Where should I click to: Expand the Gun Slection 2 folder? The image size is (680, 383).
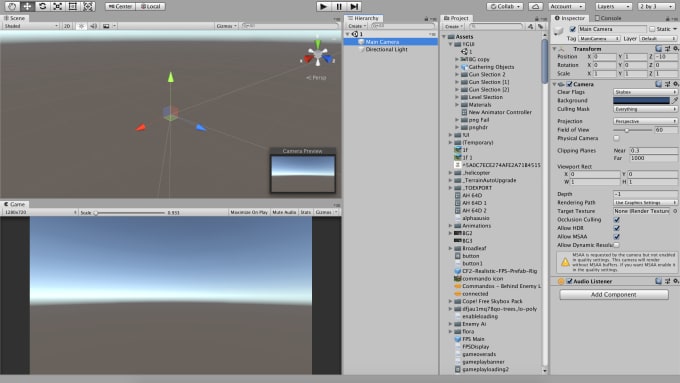(457, 75)
